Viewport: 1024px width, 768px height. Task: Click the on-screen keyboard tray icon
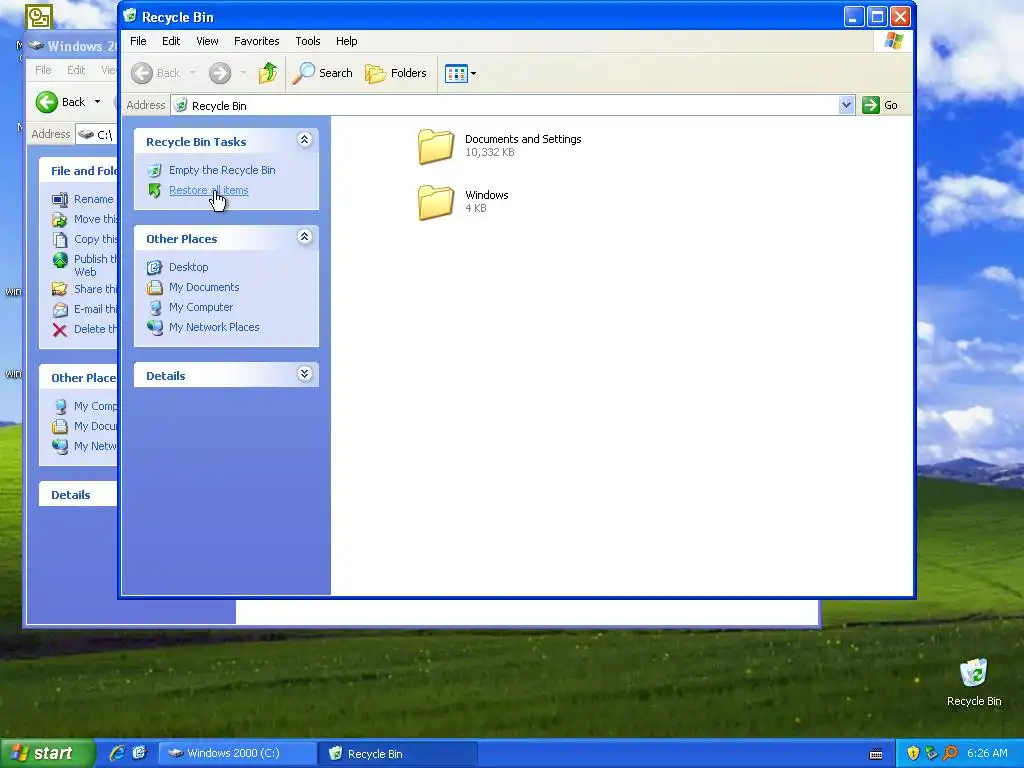[x=876, y=754]
